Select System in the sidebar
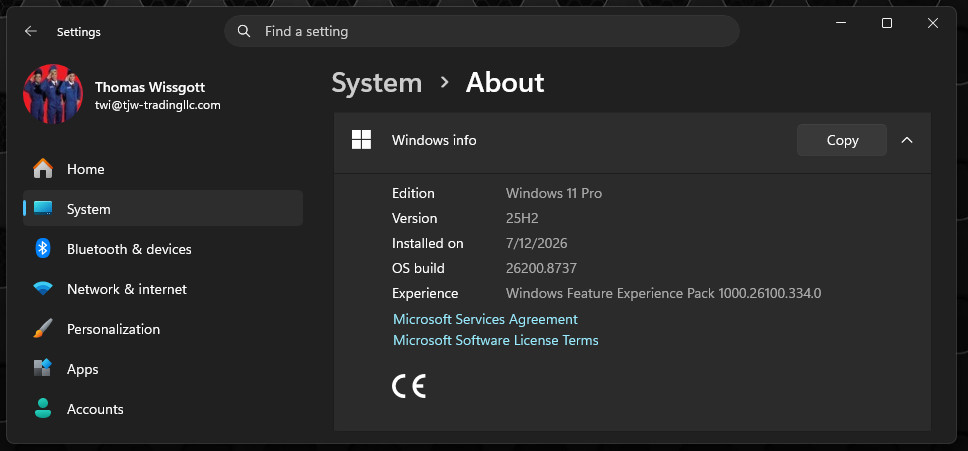The image size is (968, 451). [163, 209]
